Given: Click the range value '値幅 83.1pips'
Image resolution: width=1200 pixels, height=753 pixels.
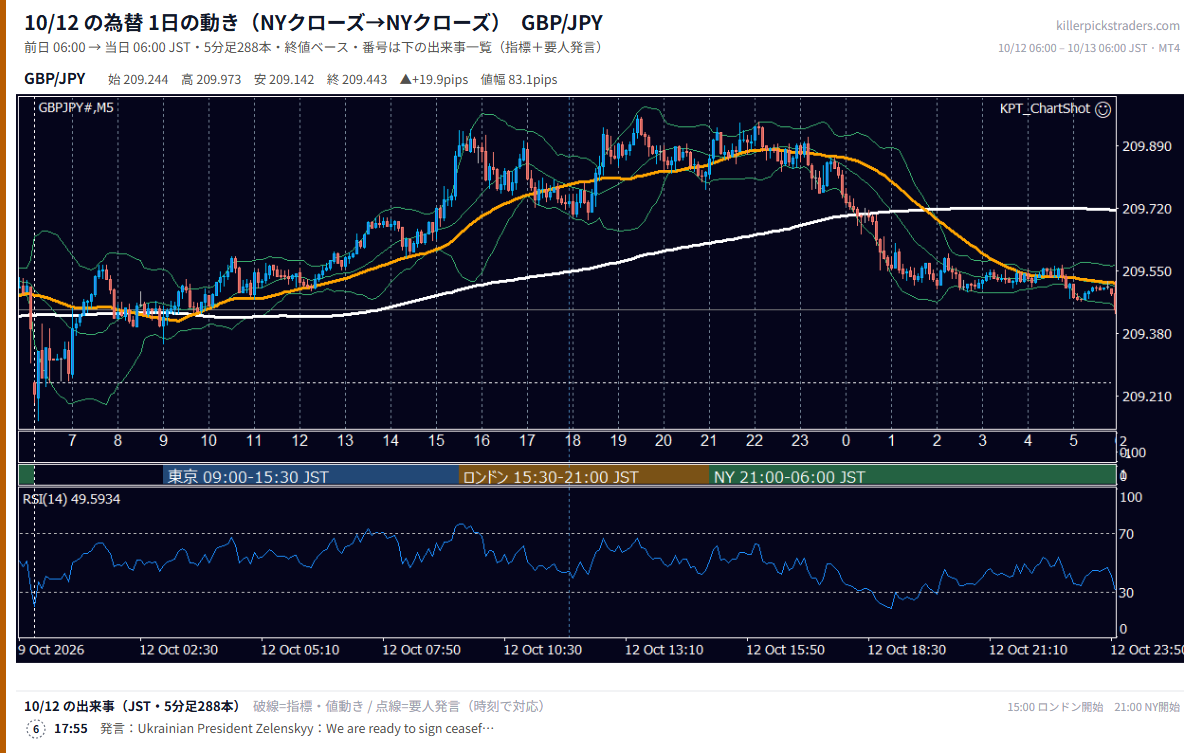Looking at the screenshot, I should [x=519, y=79].
